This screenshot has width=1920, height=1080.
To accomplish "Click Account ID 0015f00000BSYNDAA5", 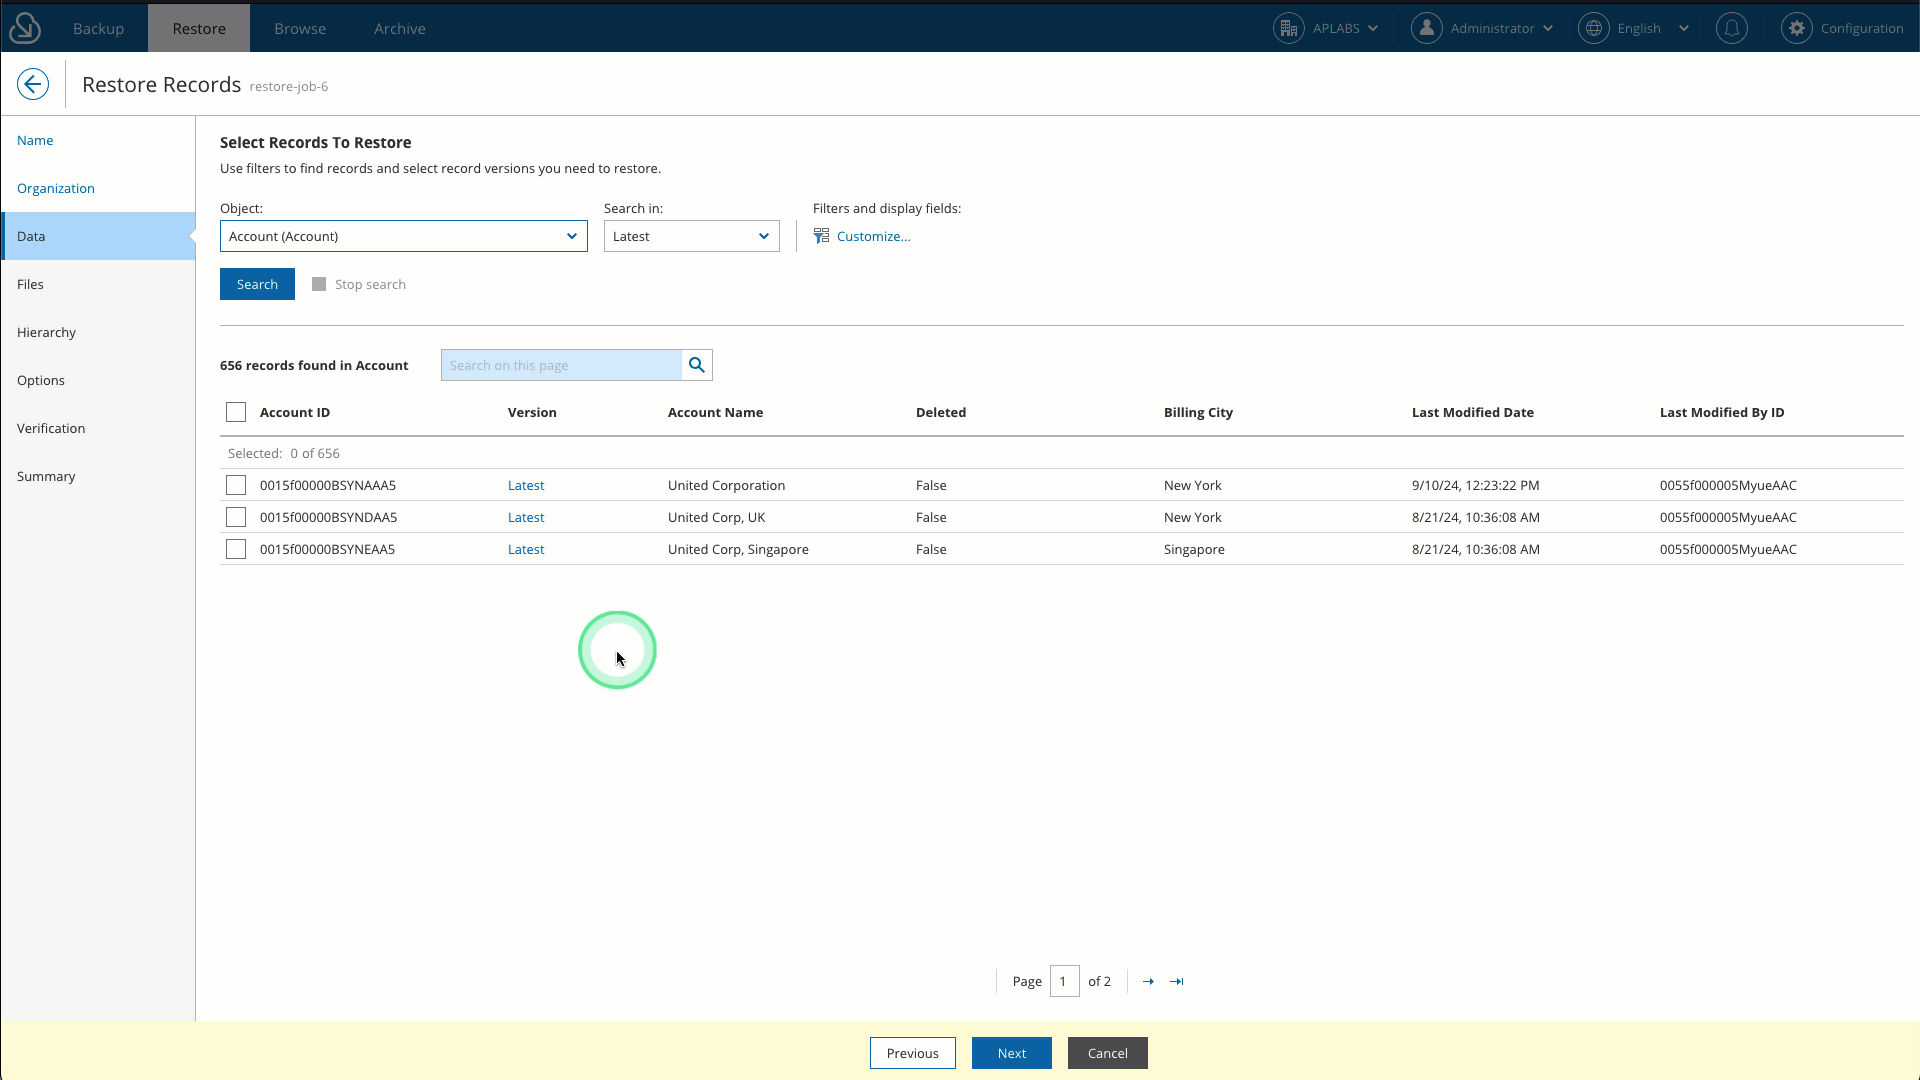I will (328, 517).
